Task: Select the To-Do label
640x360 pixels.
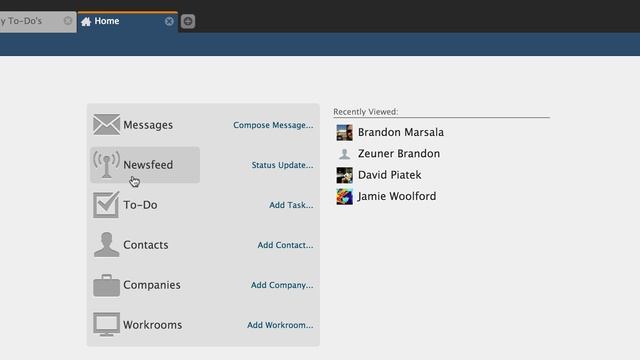Action: [140, 205]
